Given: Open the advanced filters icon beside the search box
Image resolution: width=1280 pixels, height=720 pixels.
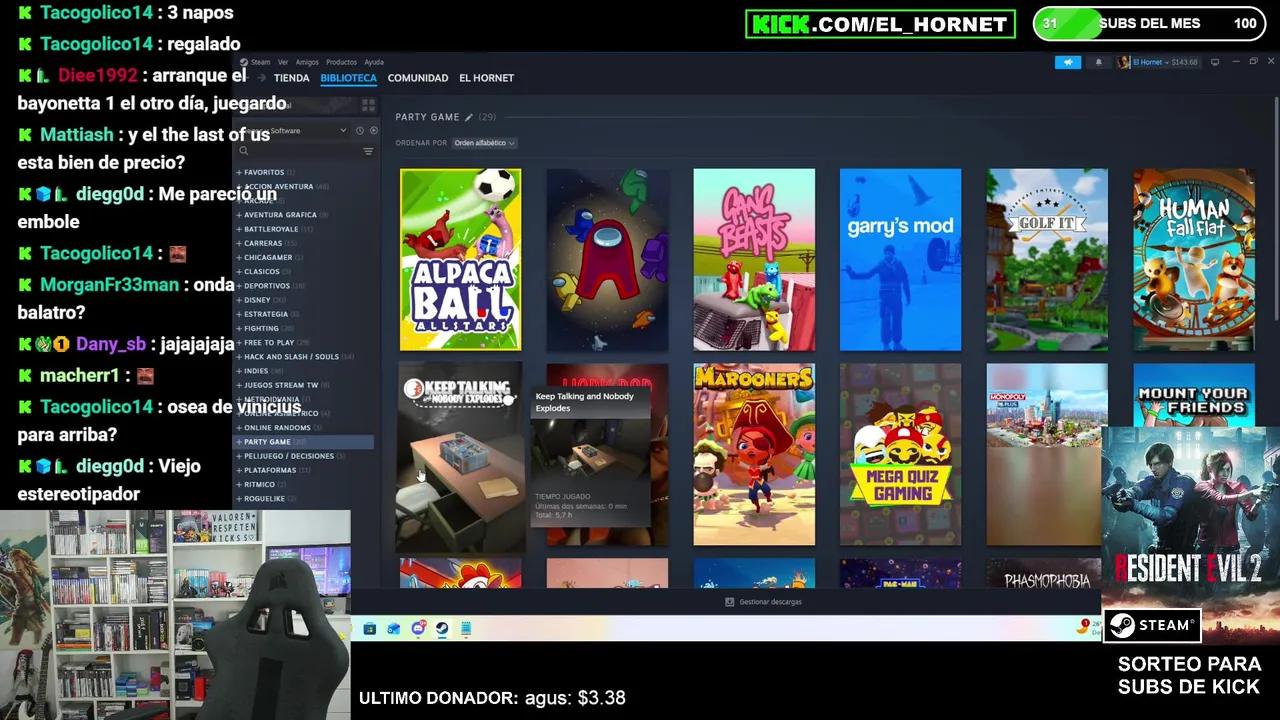Looking at the screenshot, I should (368, 152).
